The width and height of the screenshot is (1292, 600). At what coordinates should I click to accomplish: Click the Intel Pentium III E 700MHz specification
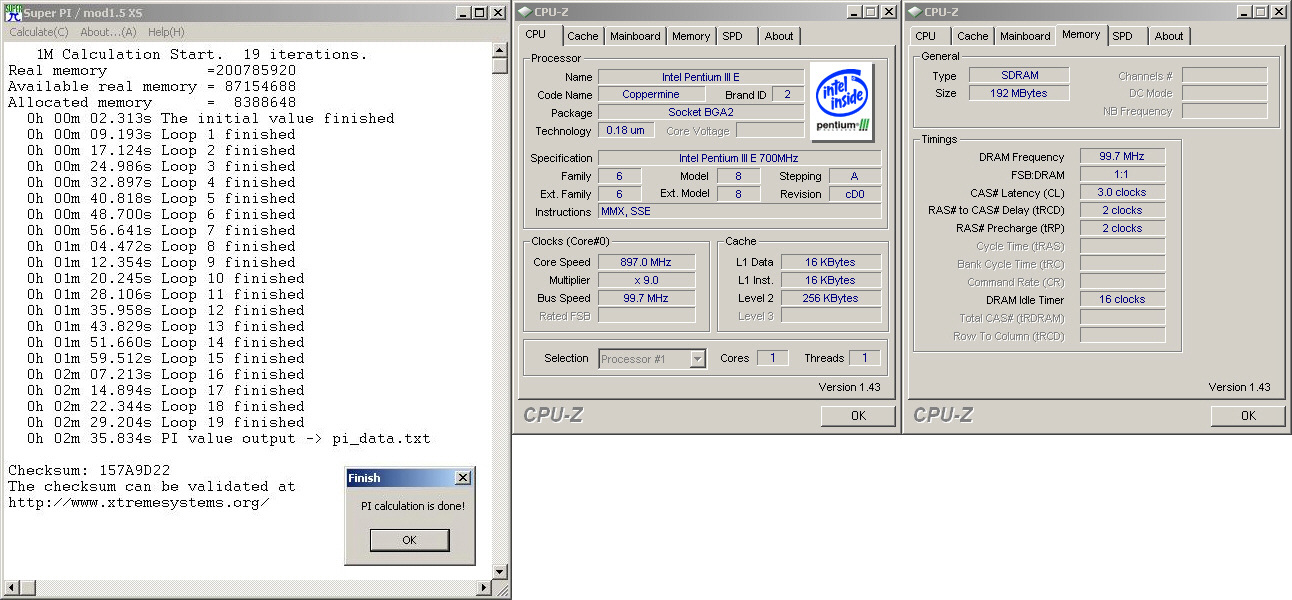coord(739,158)
